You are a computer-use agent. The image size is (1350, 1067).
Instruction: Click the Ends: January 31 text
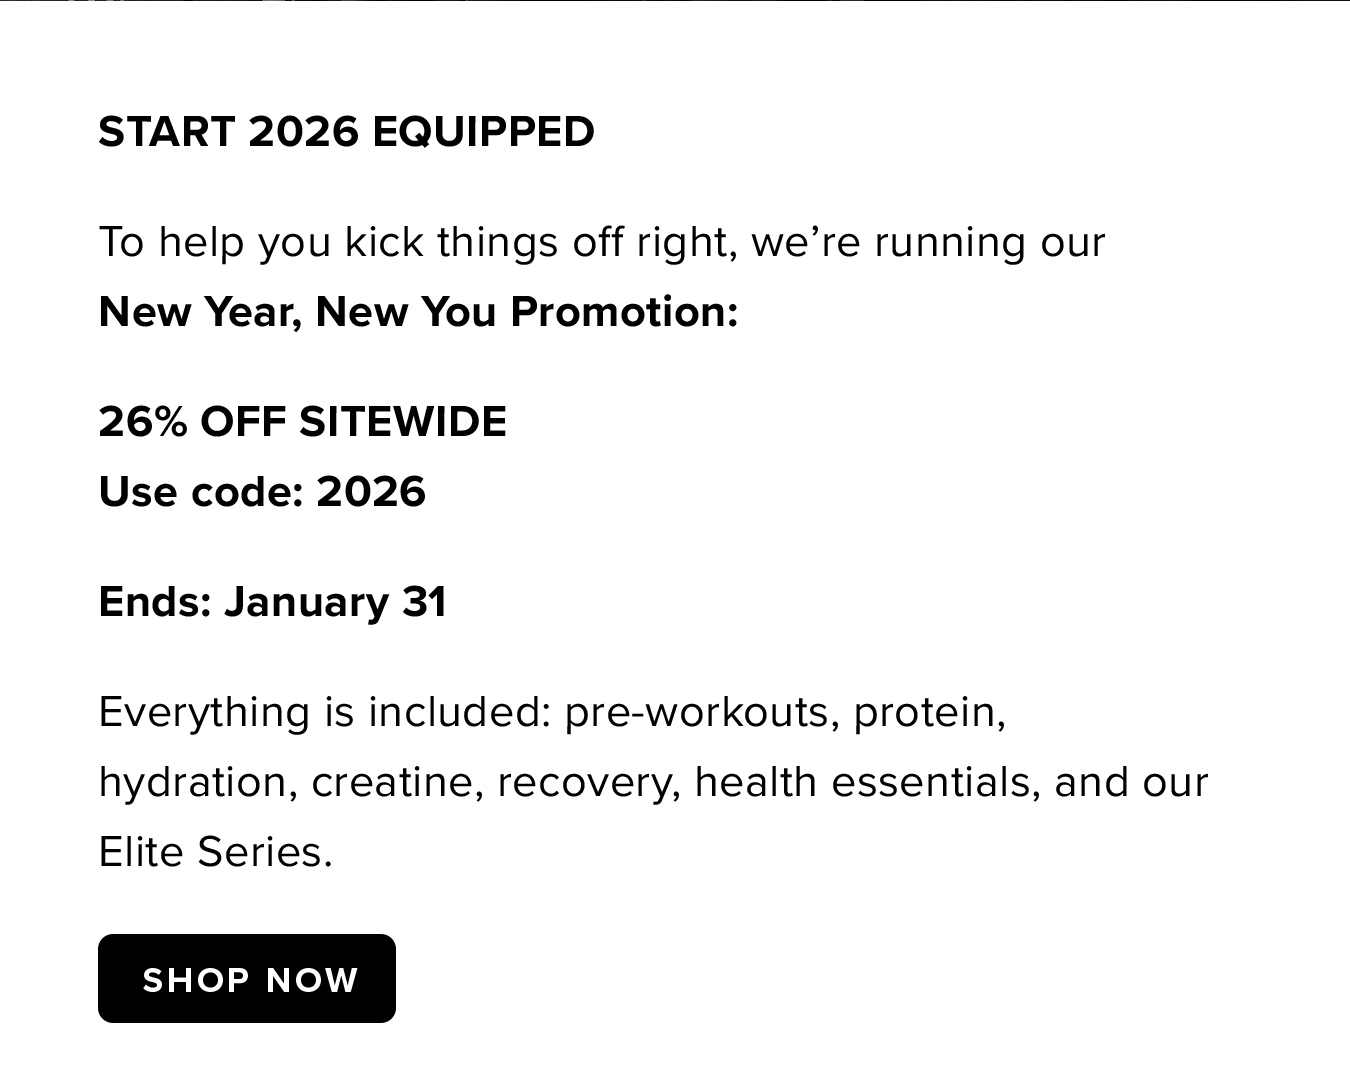pos(272,601)
